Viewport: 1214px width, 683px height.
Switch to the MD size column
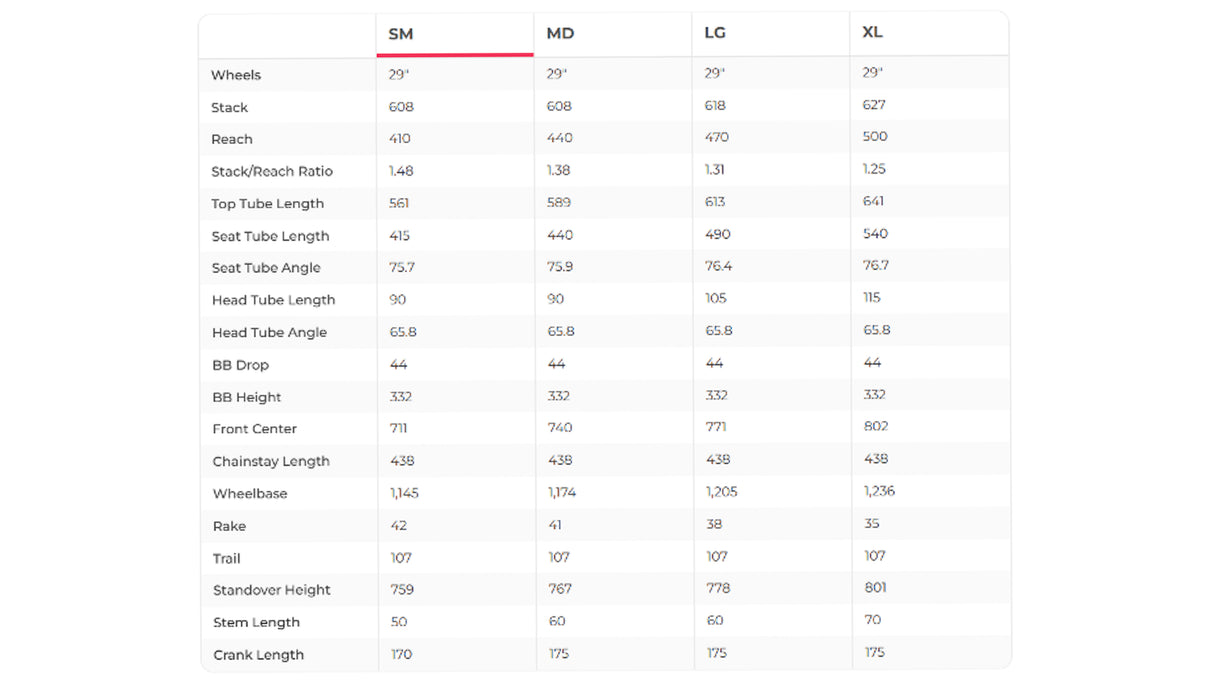[560, 34]
